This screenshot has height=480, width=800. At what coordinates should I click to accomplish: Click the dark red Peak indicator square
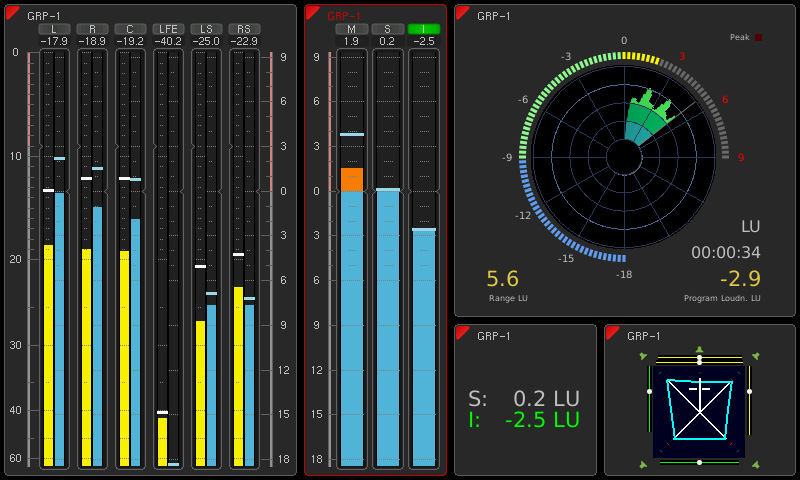[759, 37]
